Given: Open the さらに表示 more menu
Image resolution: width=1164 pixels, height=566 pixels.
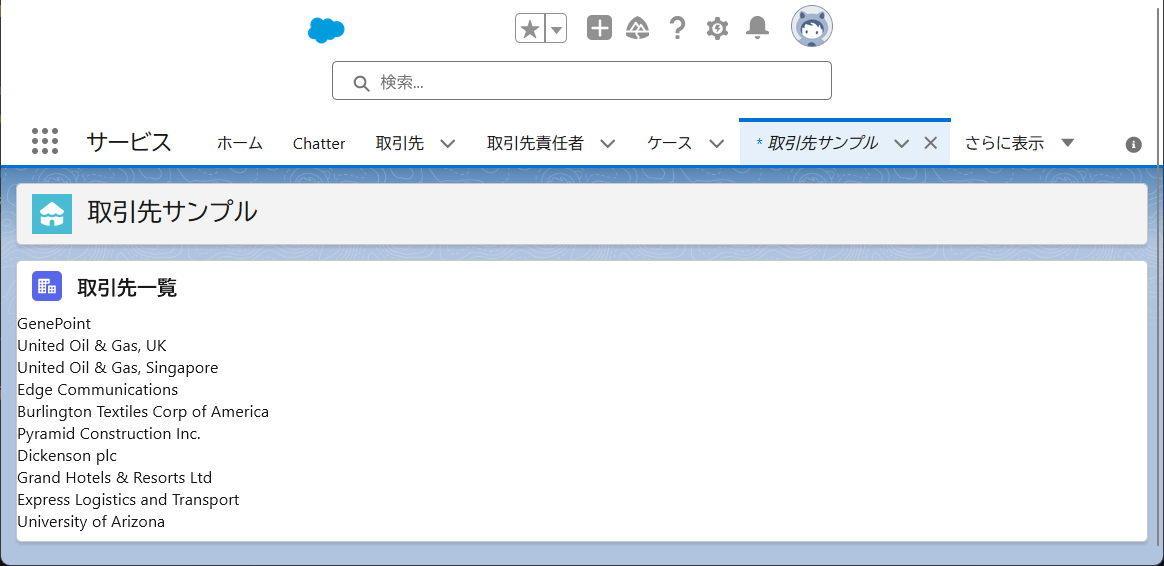Looking at the screenshot, I should [1020, 143].
